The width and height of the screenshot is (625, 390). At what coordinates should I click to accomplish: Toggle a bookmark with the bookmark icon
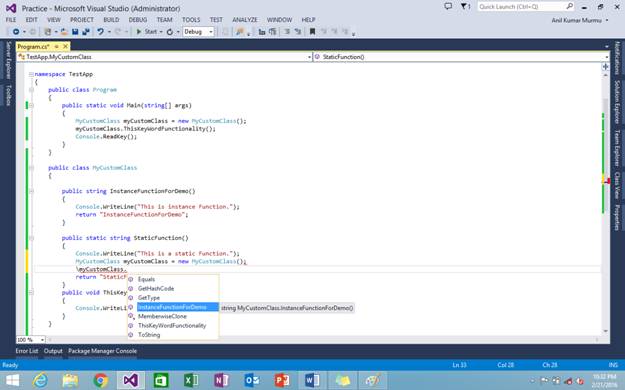pyautogui.click(x=312, y=32)
